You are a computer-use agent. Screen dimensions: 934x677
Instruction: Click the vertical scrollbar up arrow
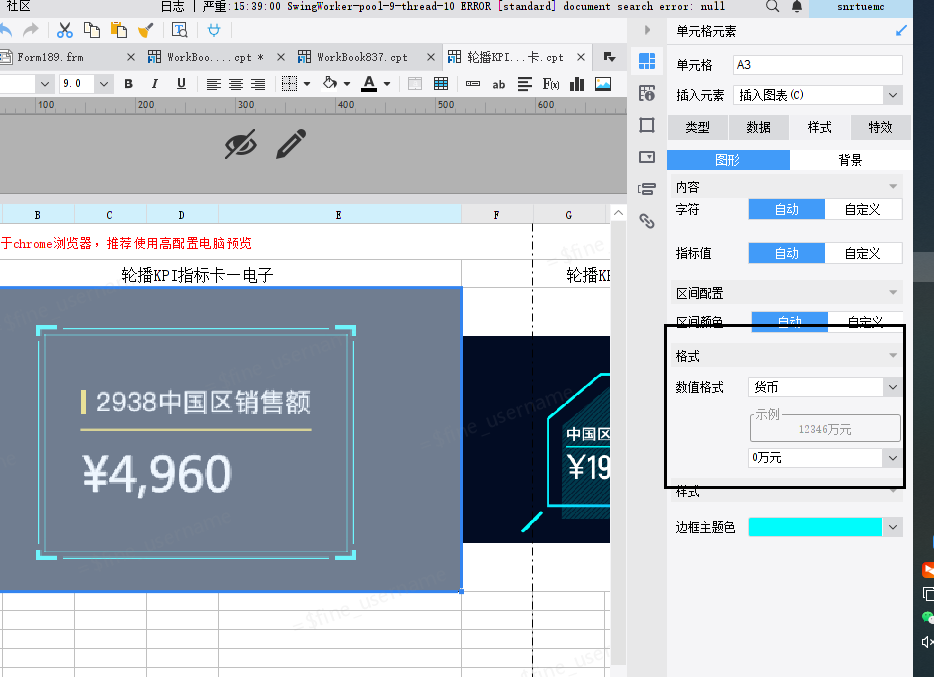[619, 213]
